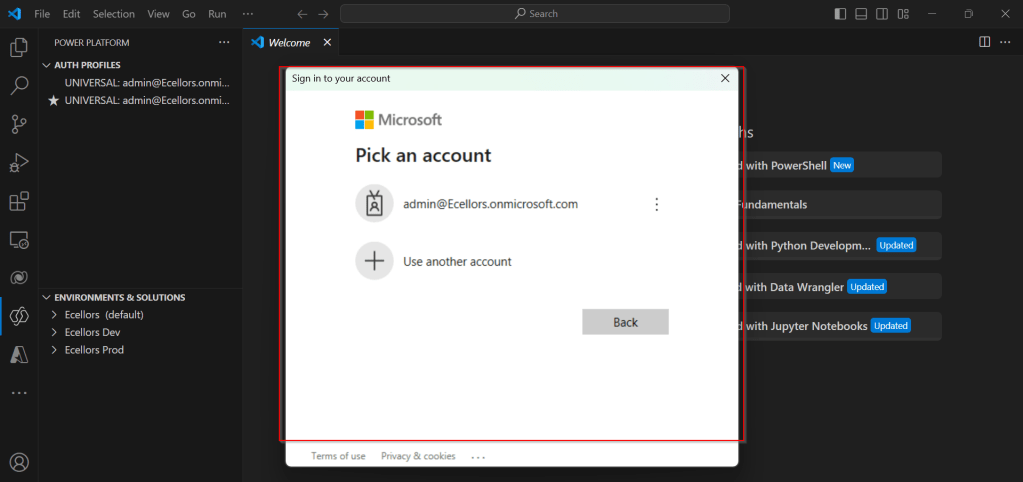Choose Use another account option
This screenshot has width=1023, height=482.
(x=457, y=262)
